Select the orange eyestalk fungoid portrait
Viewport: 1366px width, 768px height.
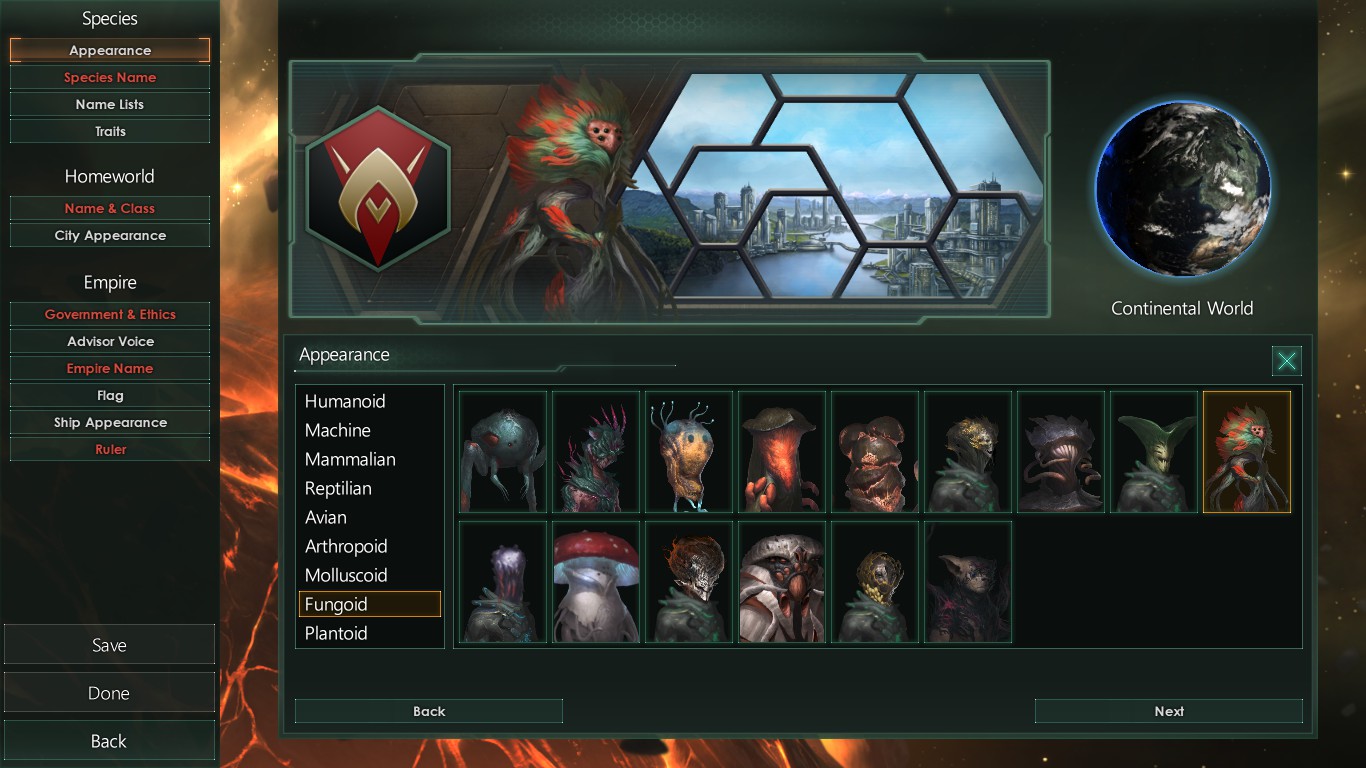pos(689,452)
